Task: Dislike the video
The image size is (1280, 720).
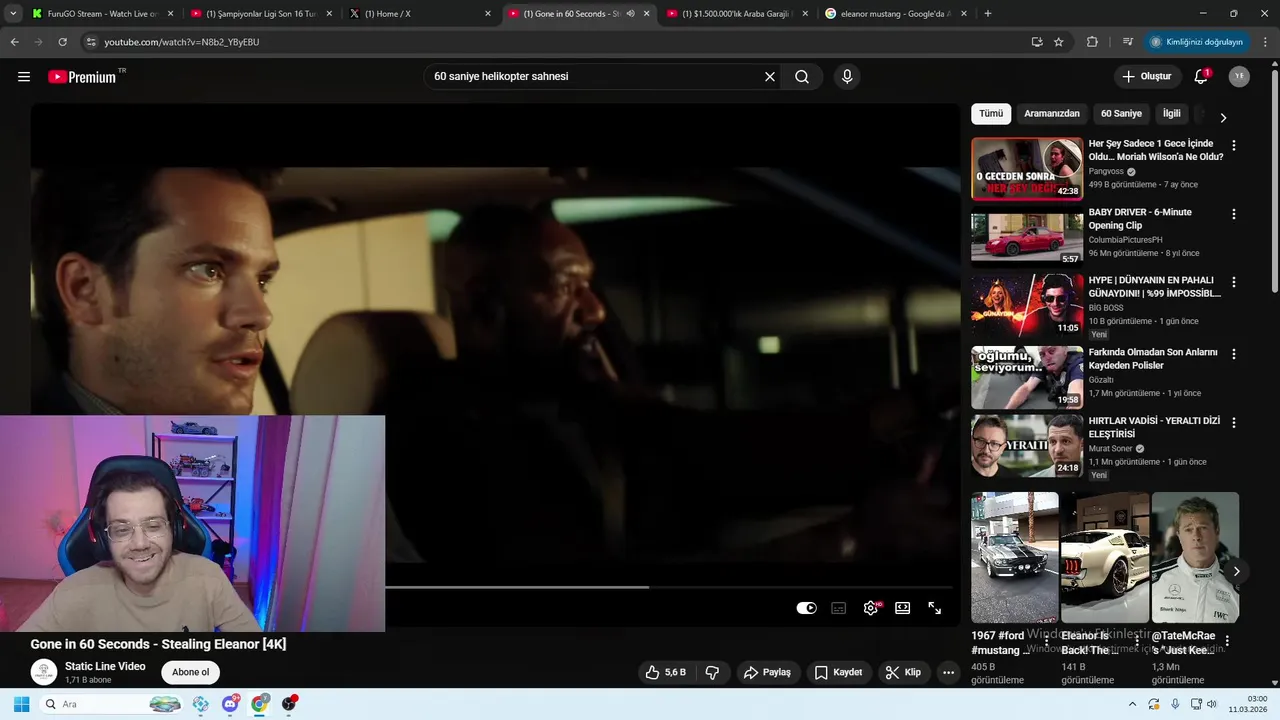Action: tap(713, 673)
